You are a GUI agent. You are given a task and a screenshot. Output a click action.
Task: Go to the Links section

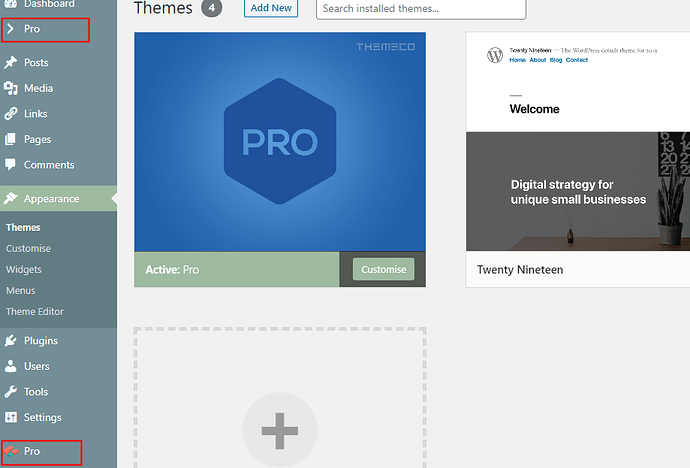pyautogui.click(x=36, y=113)
